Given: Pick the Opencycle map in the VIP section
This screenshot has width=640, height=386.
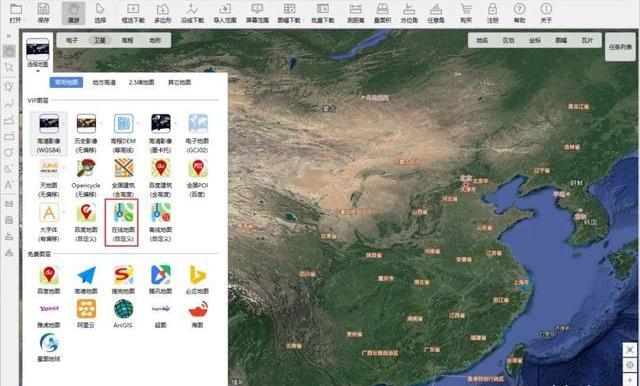Looking at the screenshot, I should coord(86,178).
